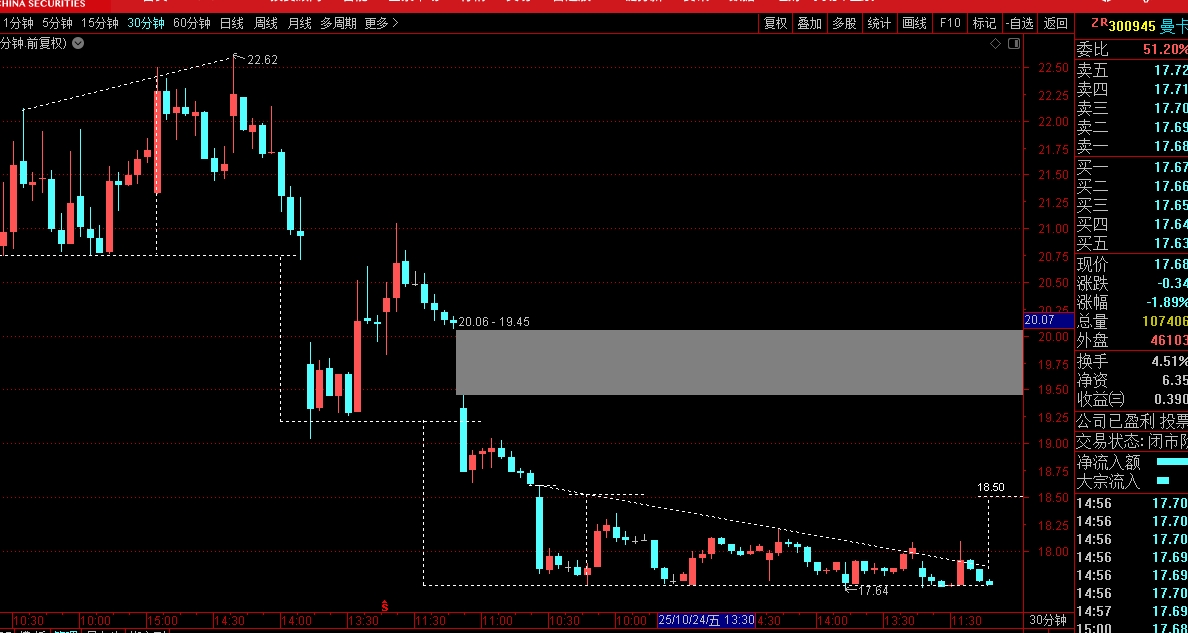Click the stock code 300945

click(x=1132, y=27)
